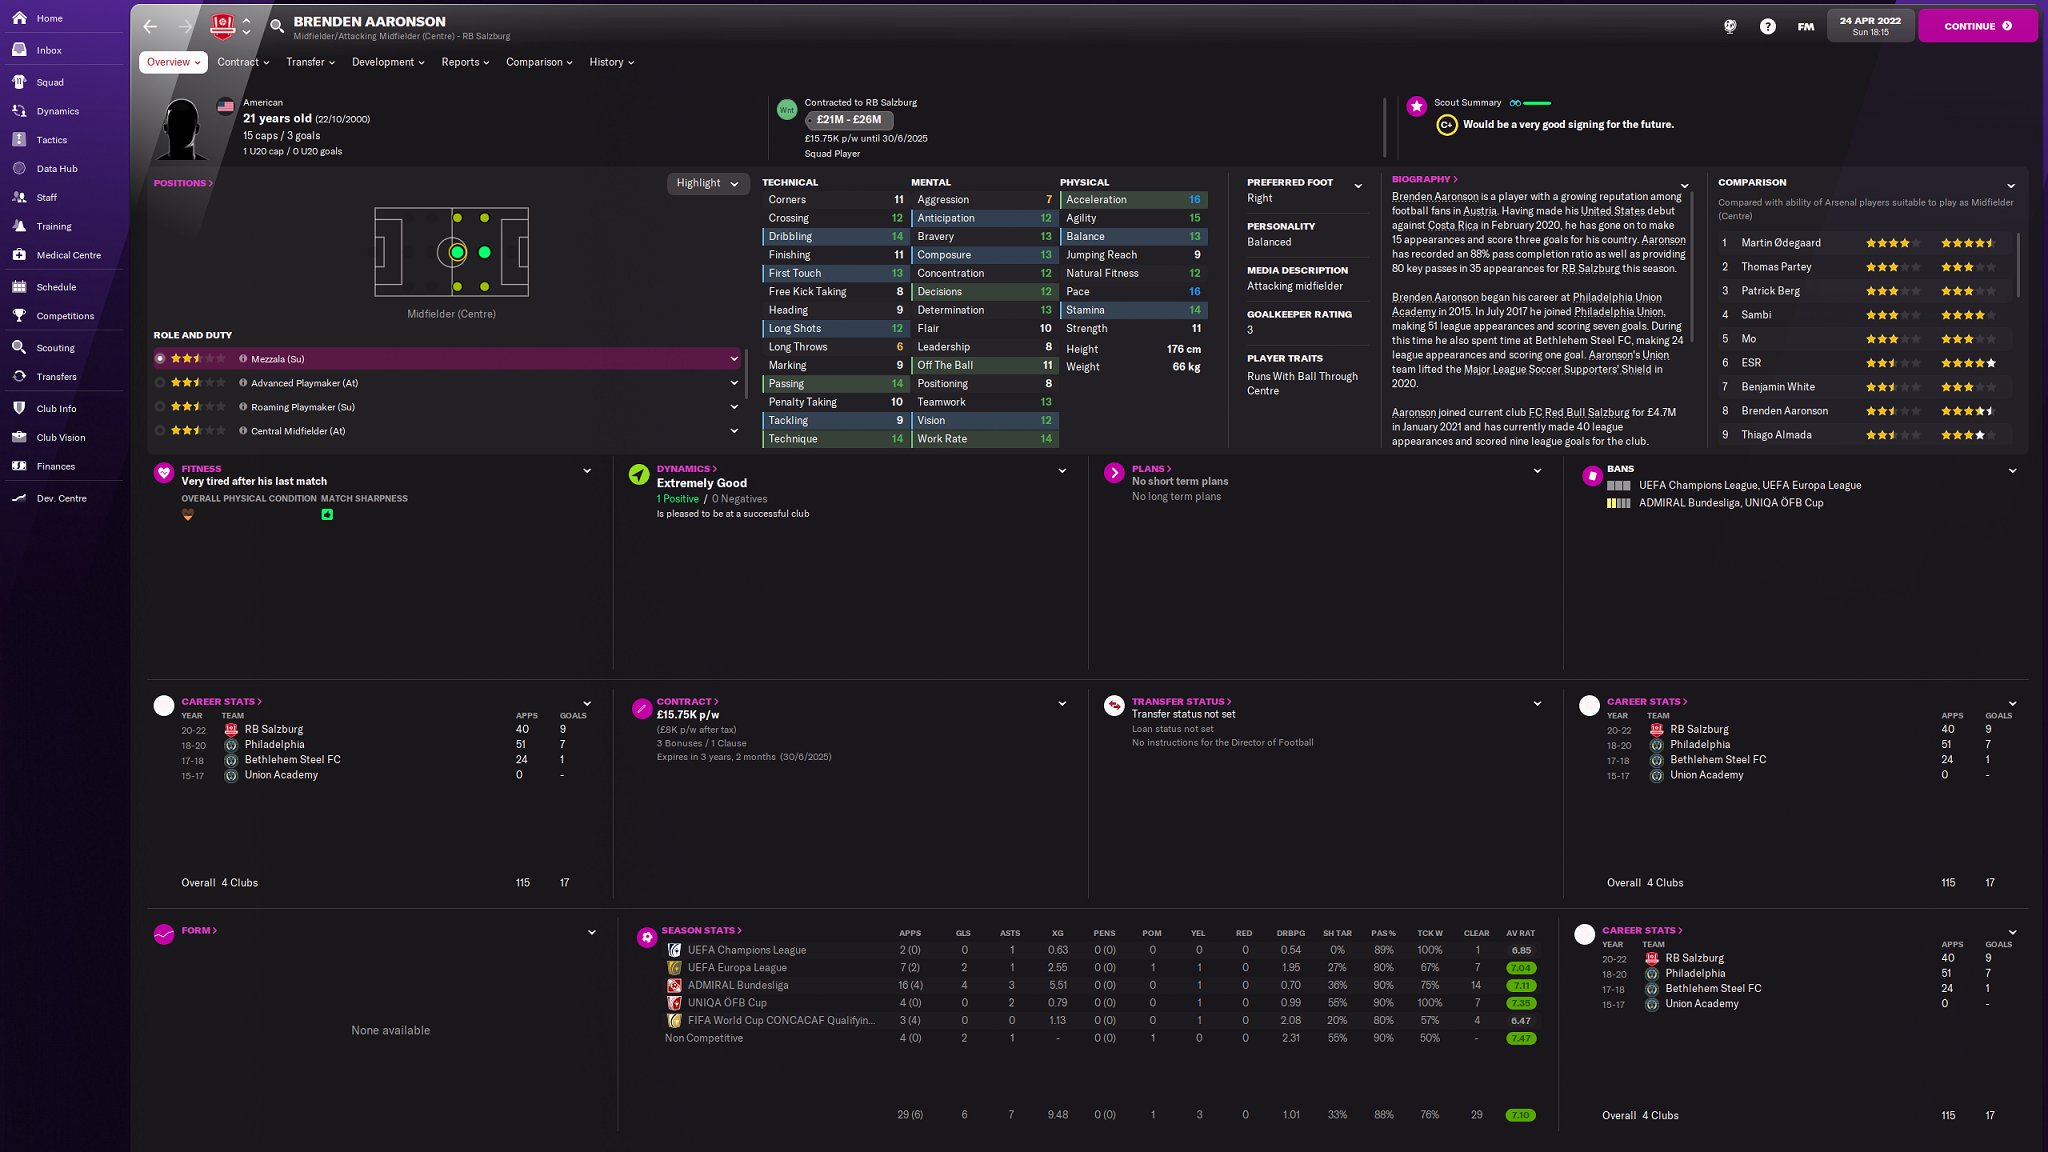Click the FM logo icon

click(1805, 27)
